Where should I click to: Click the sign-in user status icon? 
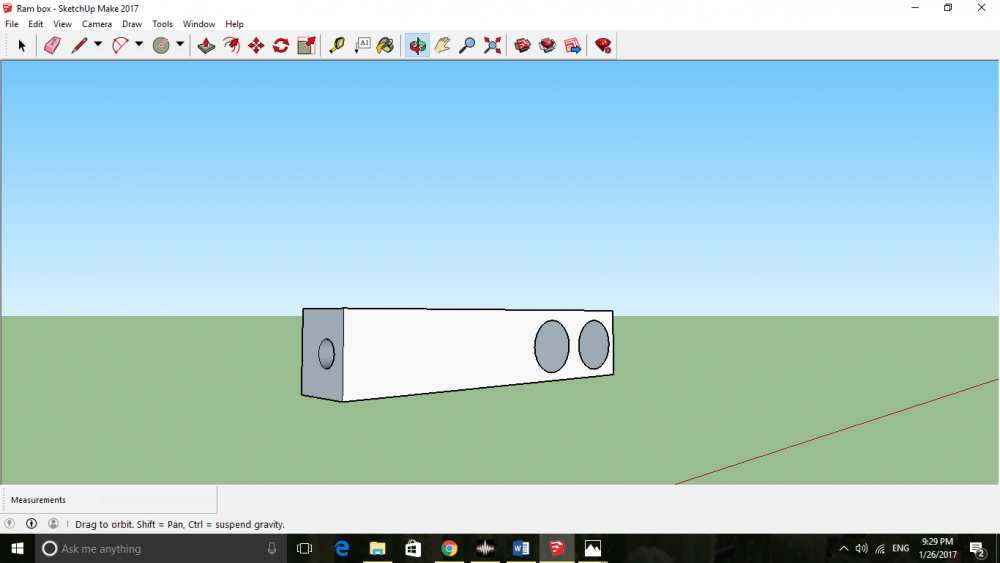point(53,523)
